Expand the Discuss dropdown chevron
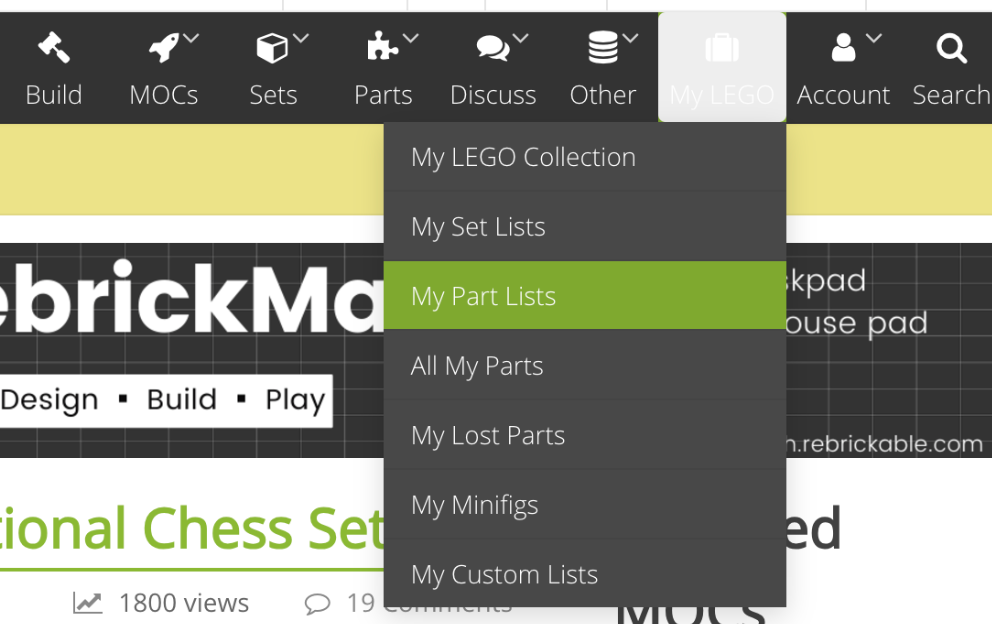992x624 pixels. 520,39
